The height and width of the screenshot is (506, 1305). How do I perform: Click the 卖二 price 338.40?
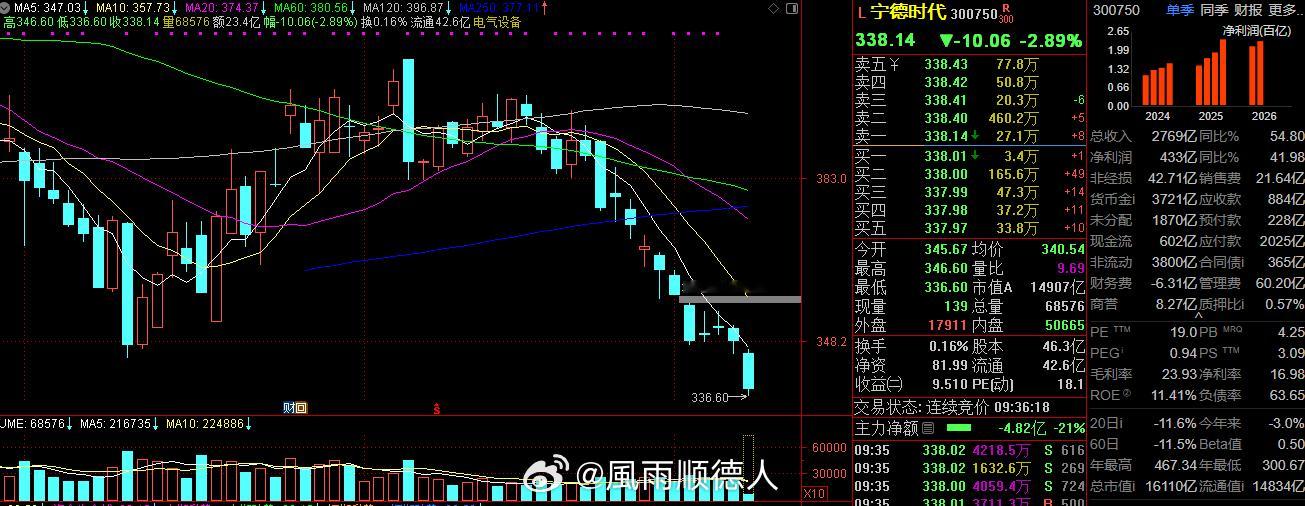pyautogui.click(x=945, y=118)
